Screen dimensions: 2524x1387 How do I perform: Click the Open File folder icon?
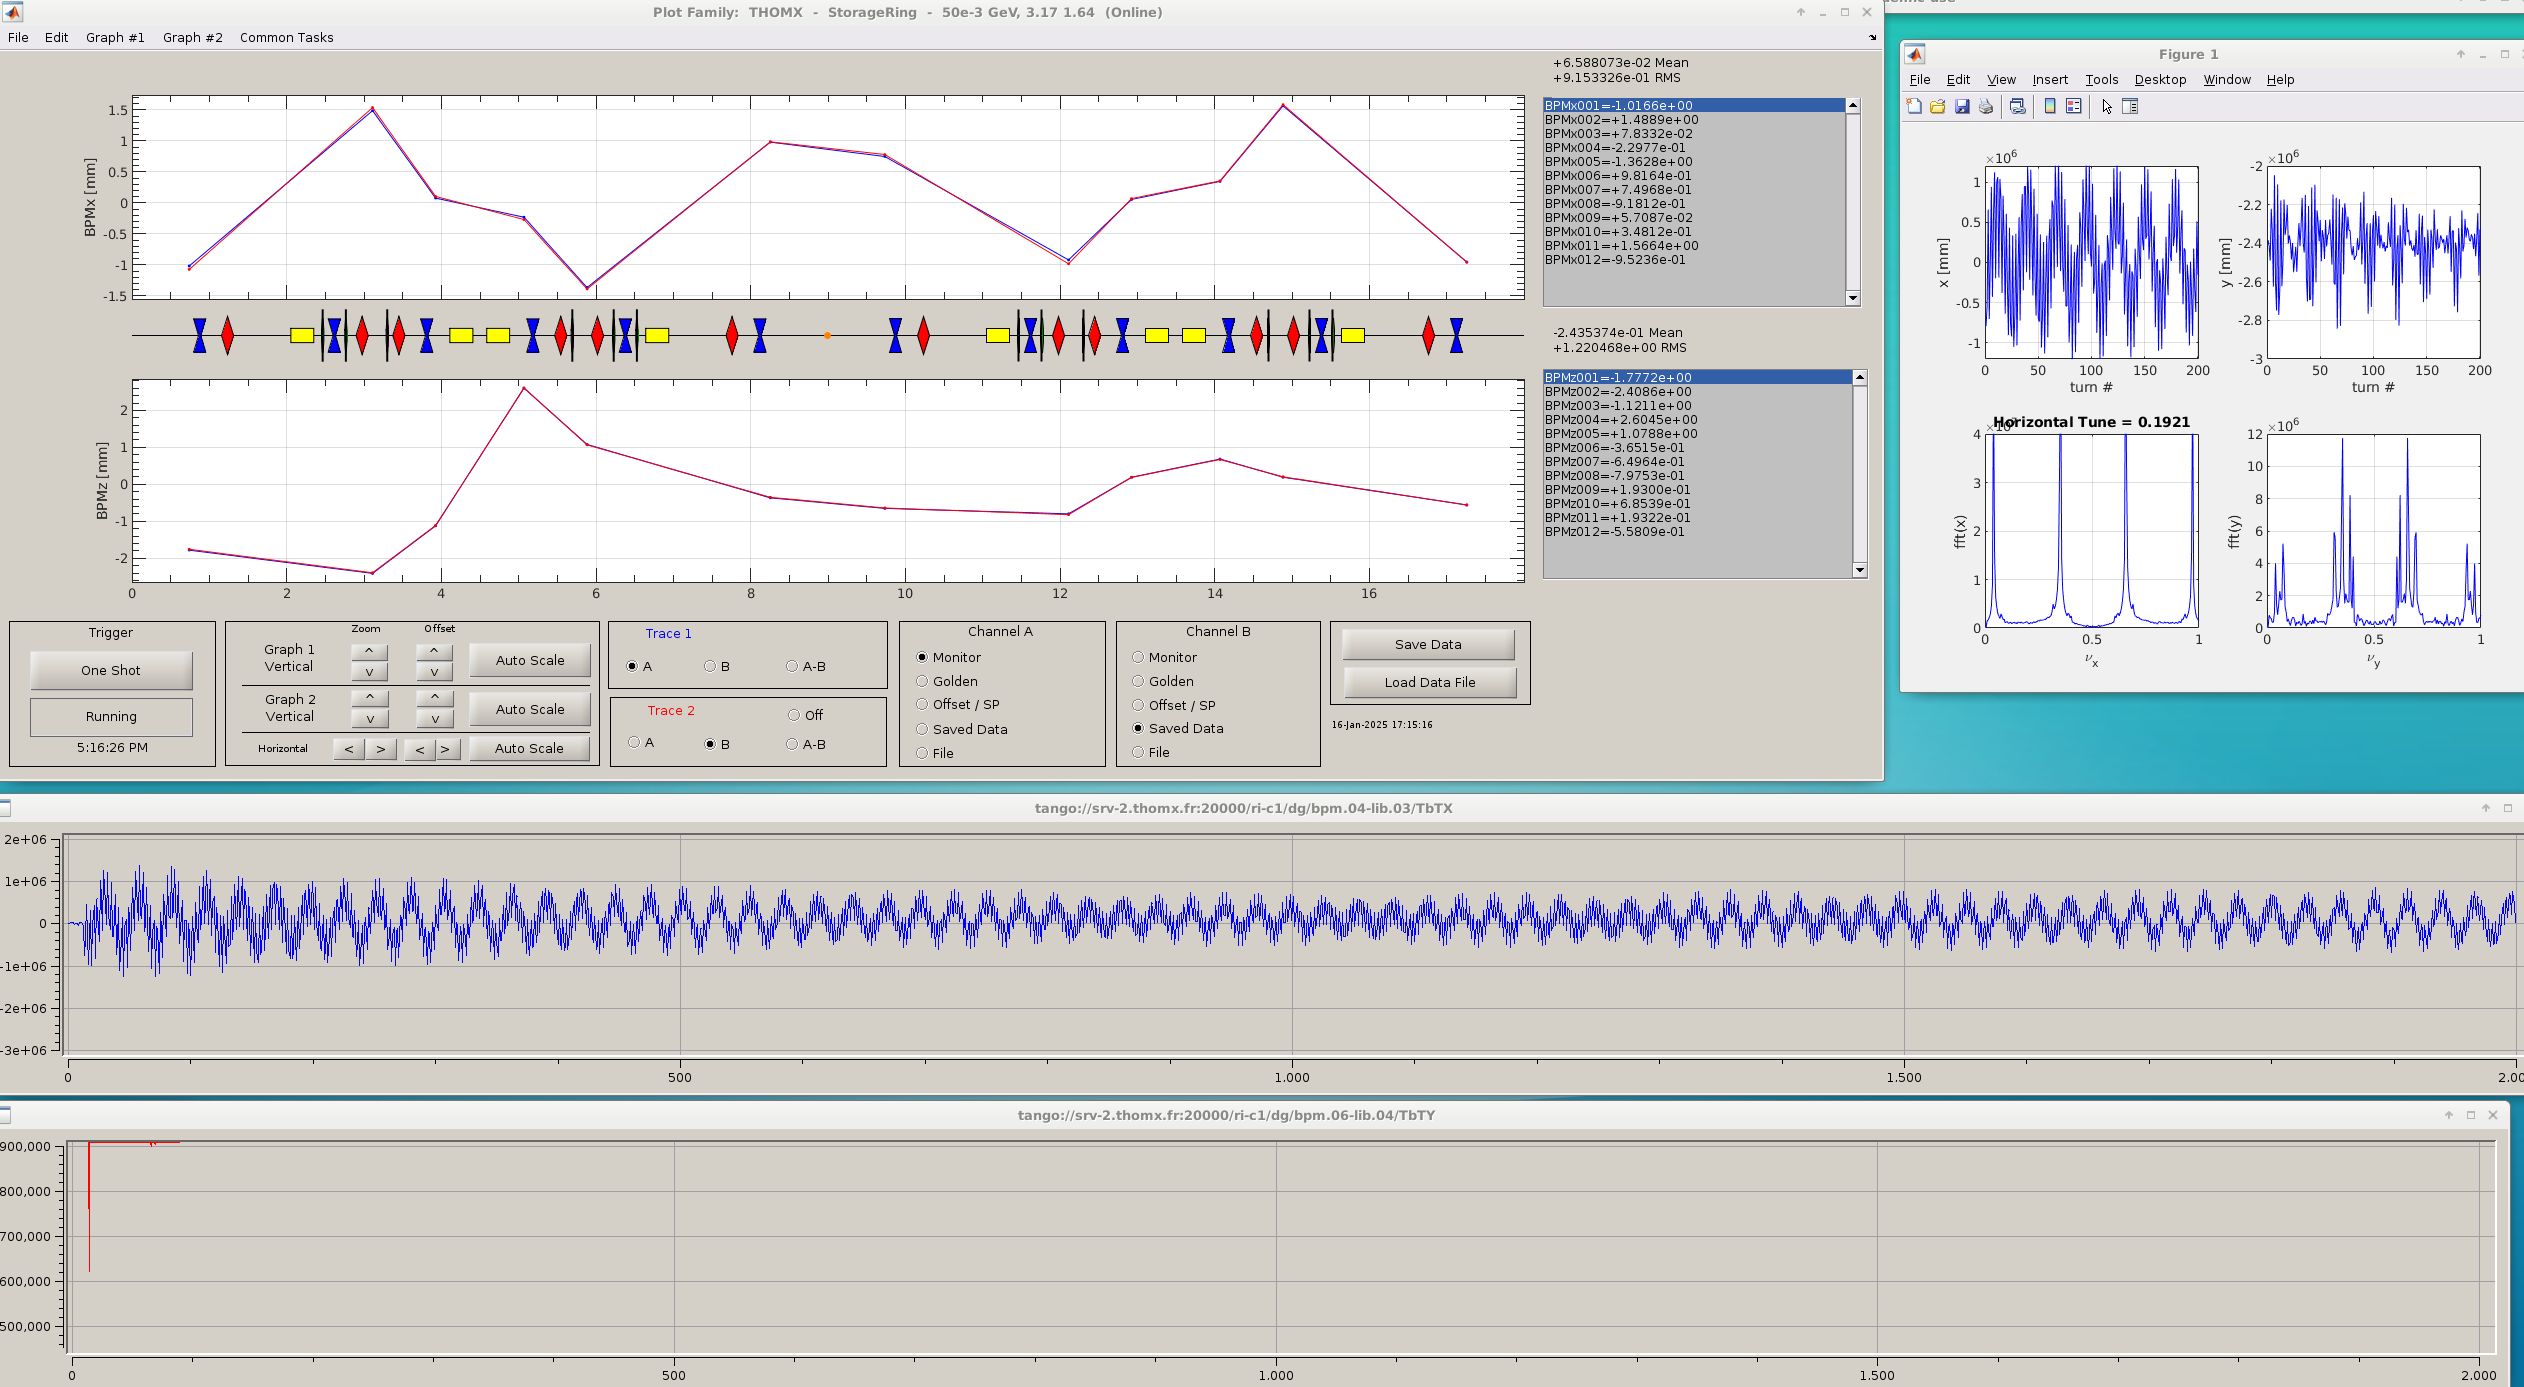pos(1937,107)
